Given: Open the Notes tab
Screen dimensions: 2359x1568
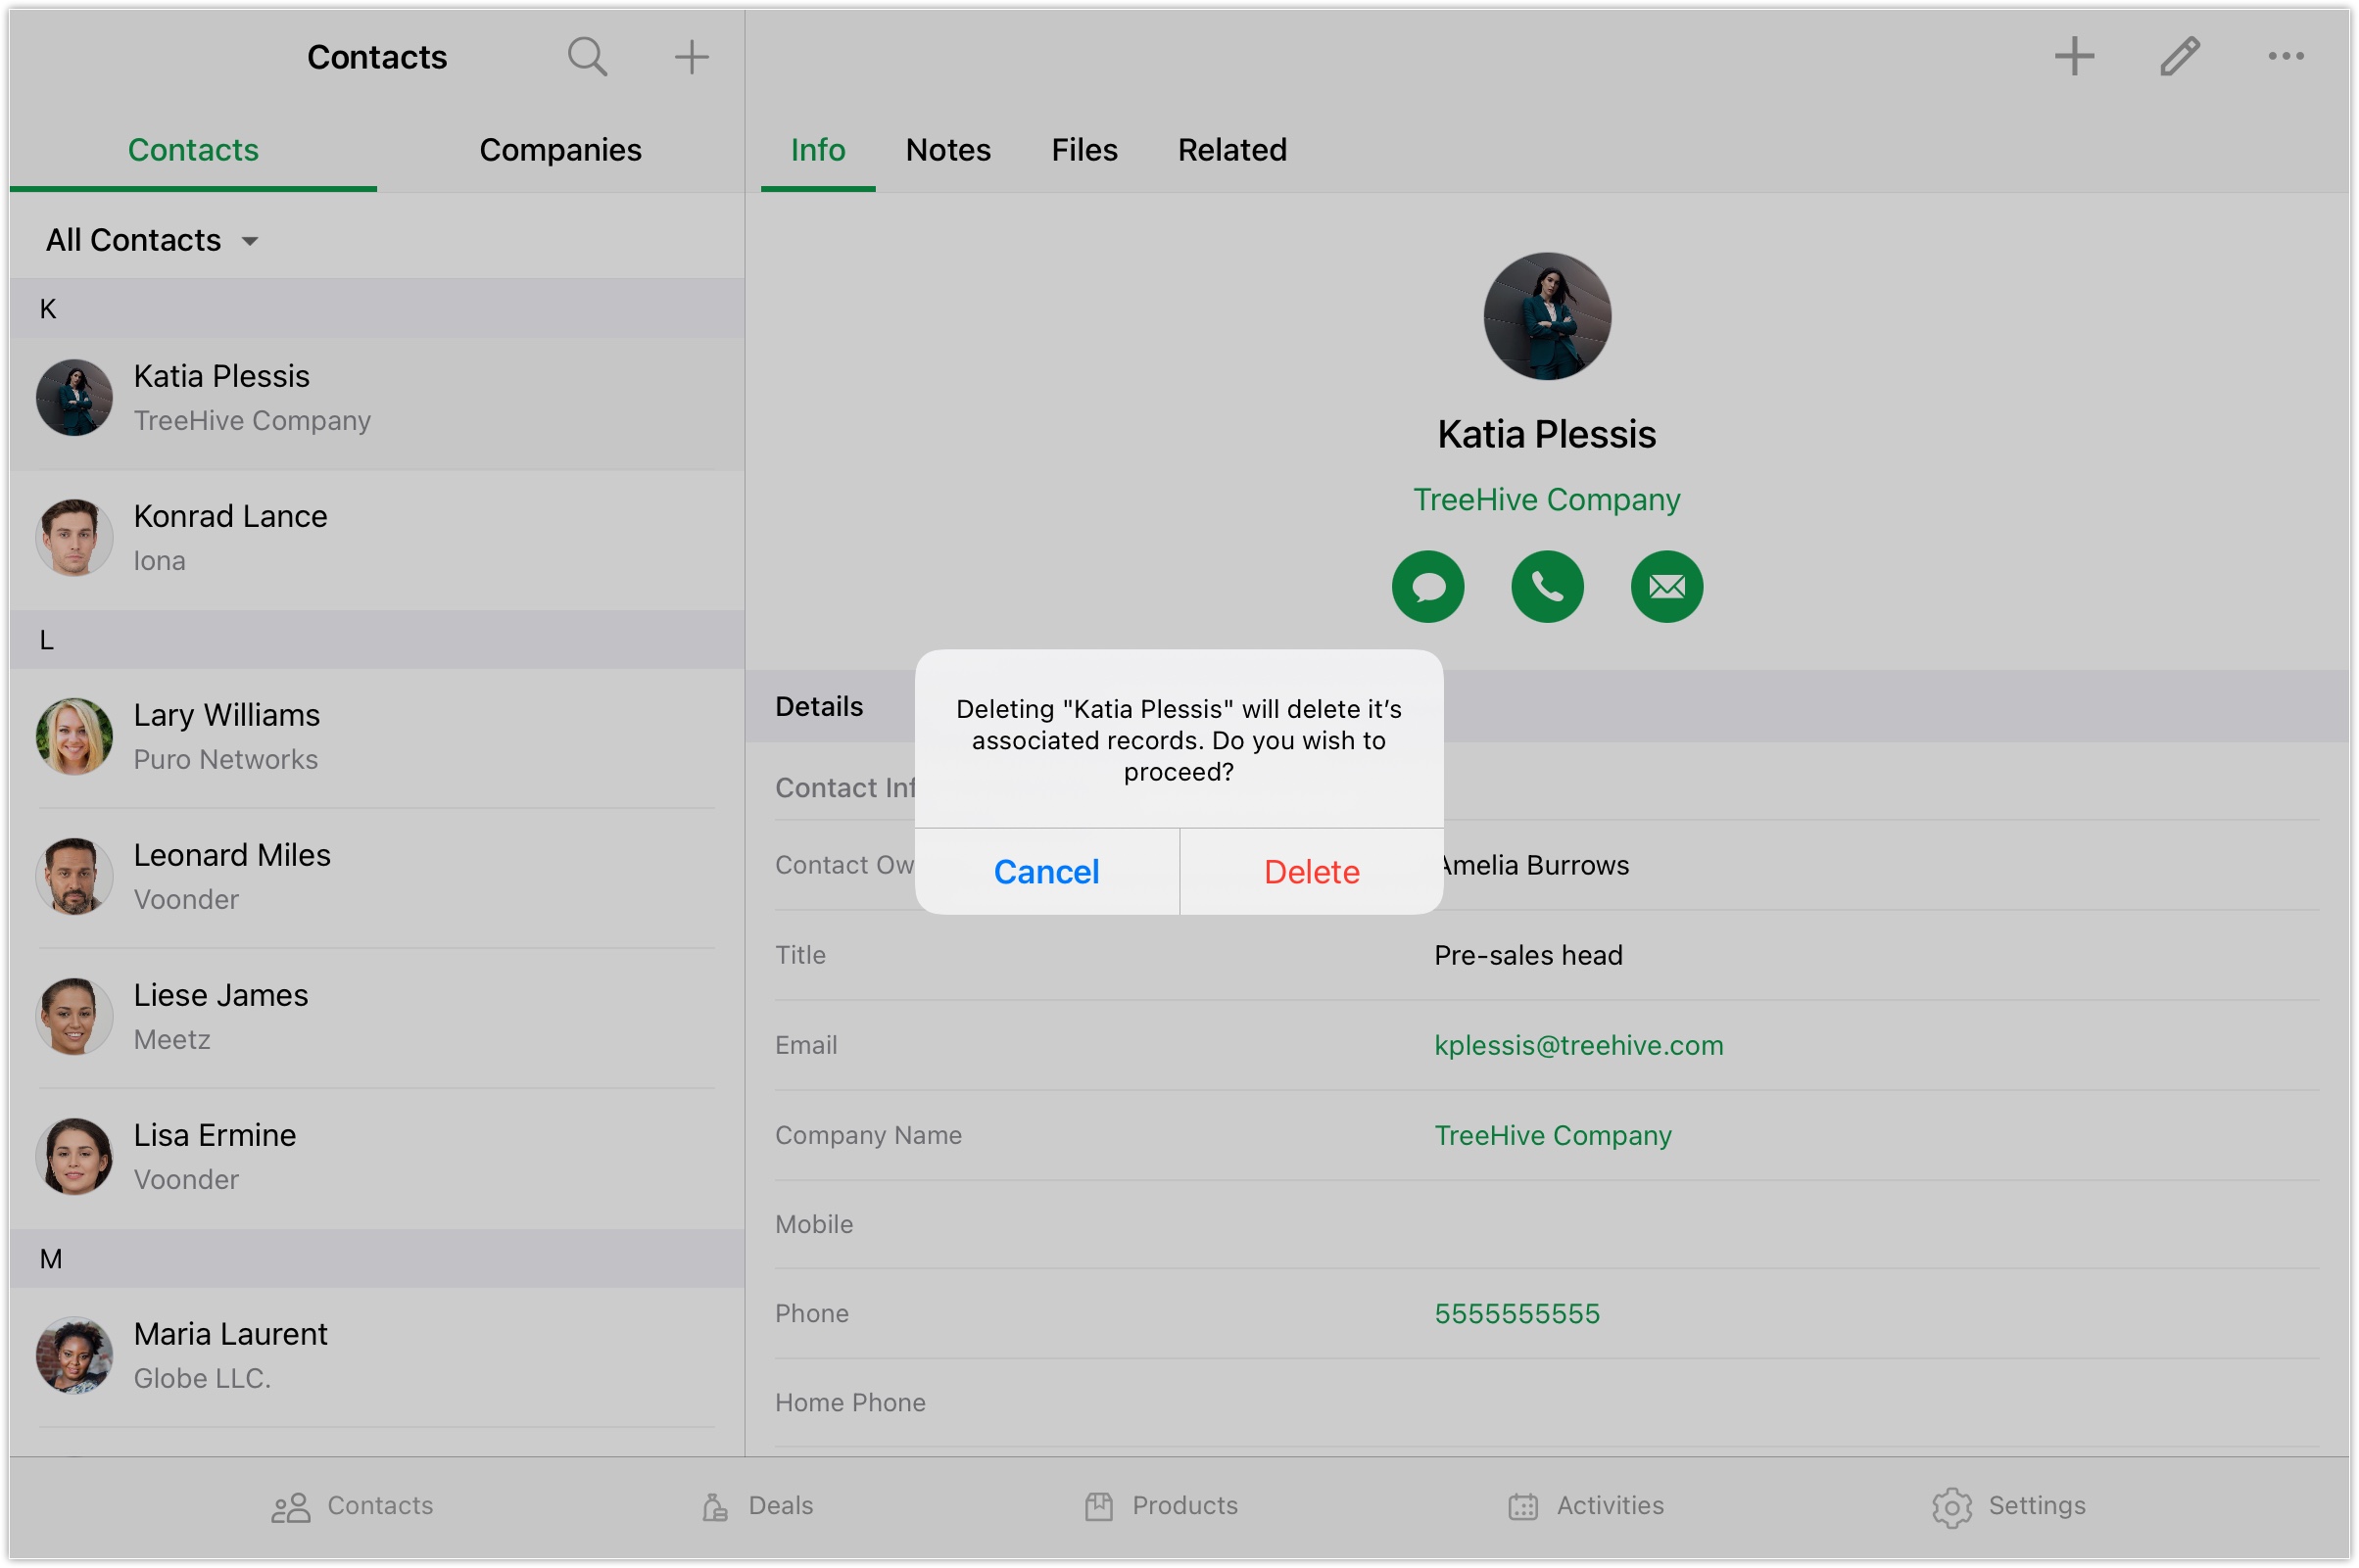Looking at the screenshot, I should click(947, 150).
